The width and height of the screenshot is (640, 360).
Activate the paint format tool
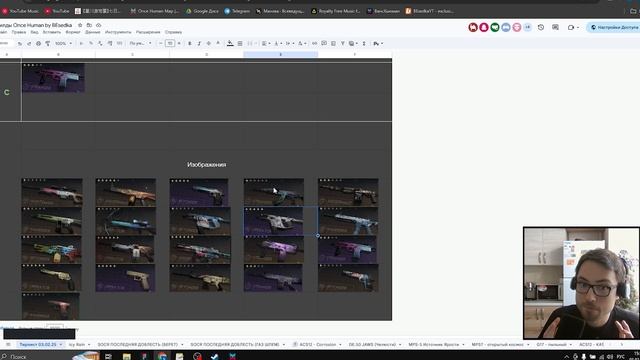(x=47, y=43)
